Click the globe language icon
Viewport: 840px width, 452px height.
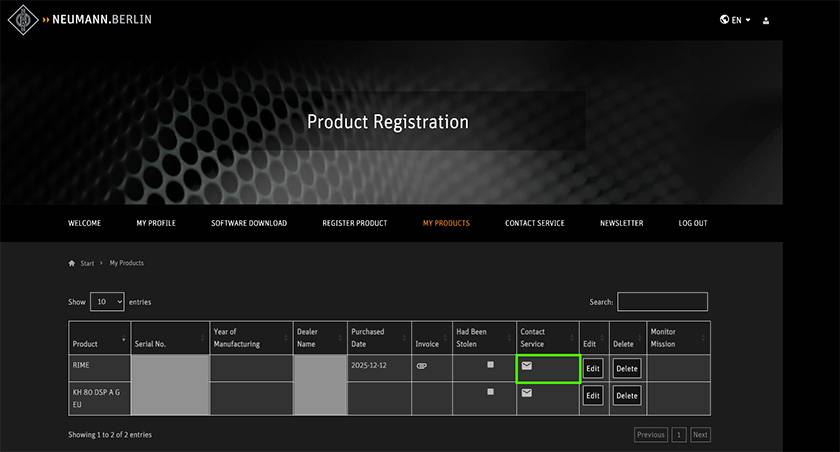point(724,20)
